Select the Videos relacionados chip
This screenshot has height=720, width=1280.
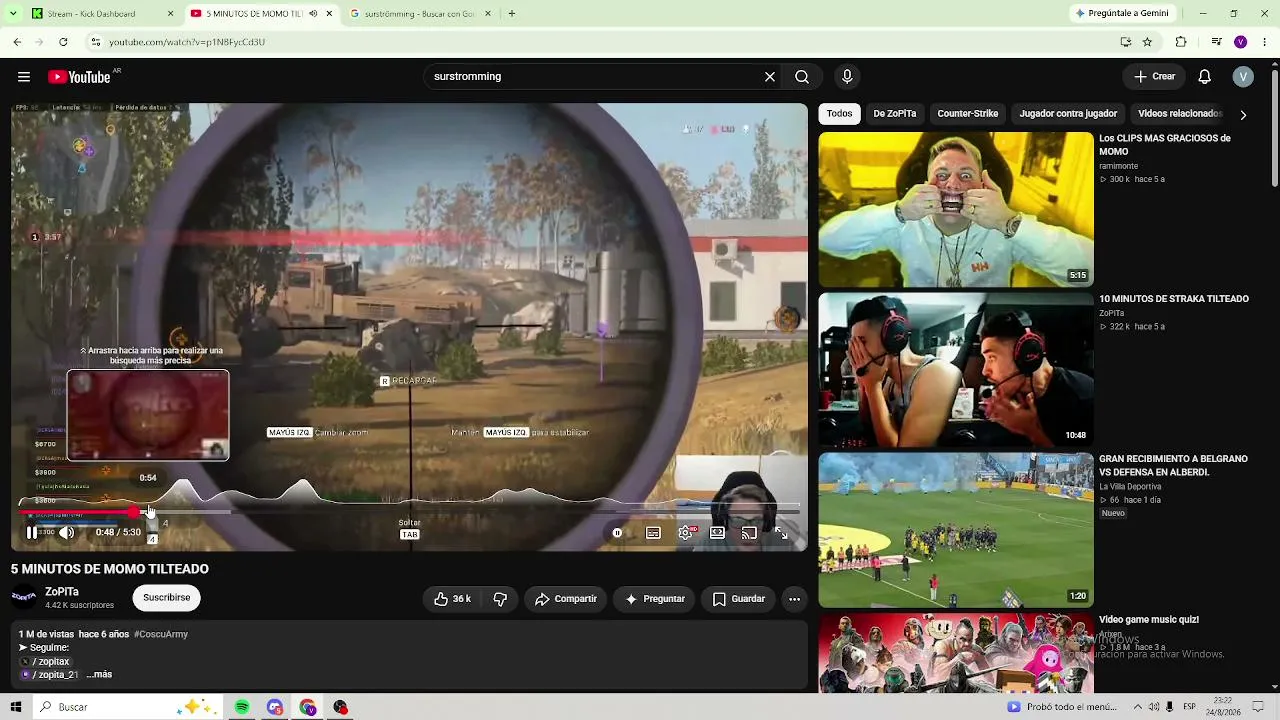click(x=1180, y=114)
